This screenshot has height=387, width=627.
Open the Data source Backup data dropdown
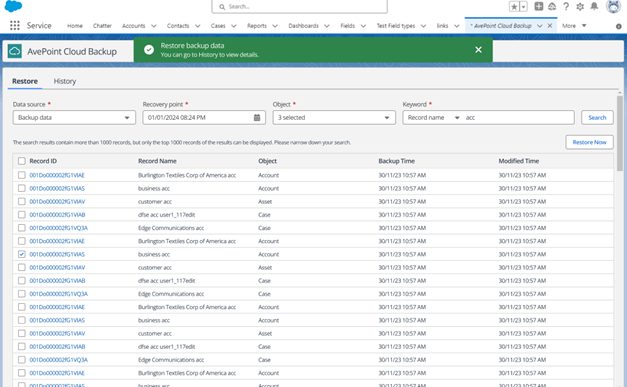coord(74,118)
